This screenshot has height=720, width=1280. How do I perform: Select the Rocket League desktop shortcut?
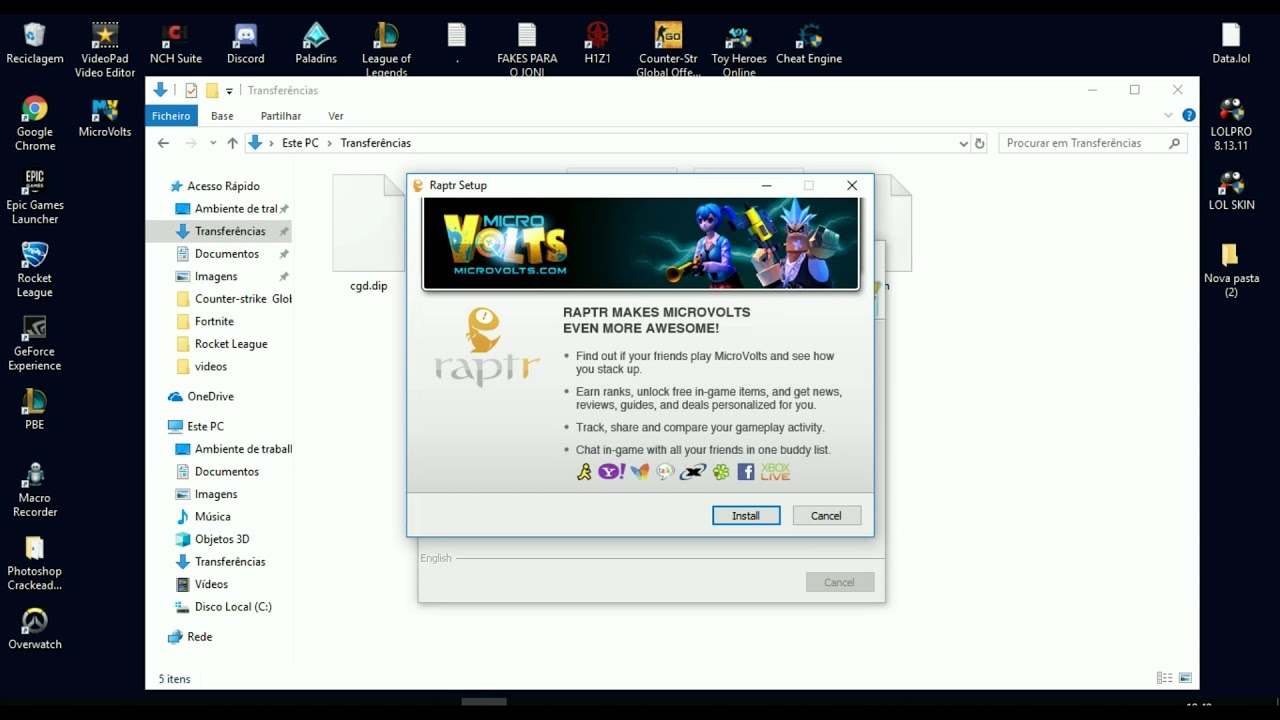pyautogui.click(x=35, y=270)
